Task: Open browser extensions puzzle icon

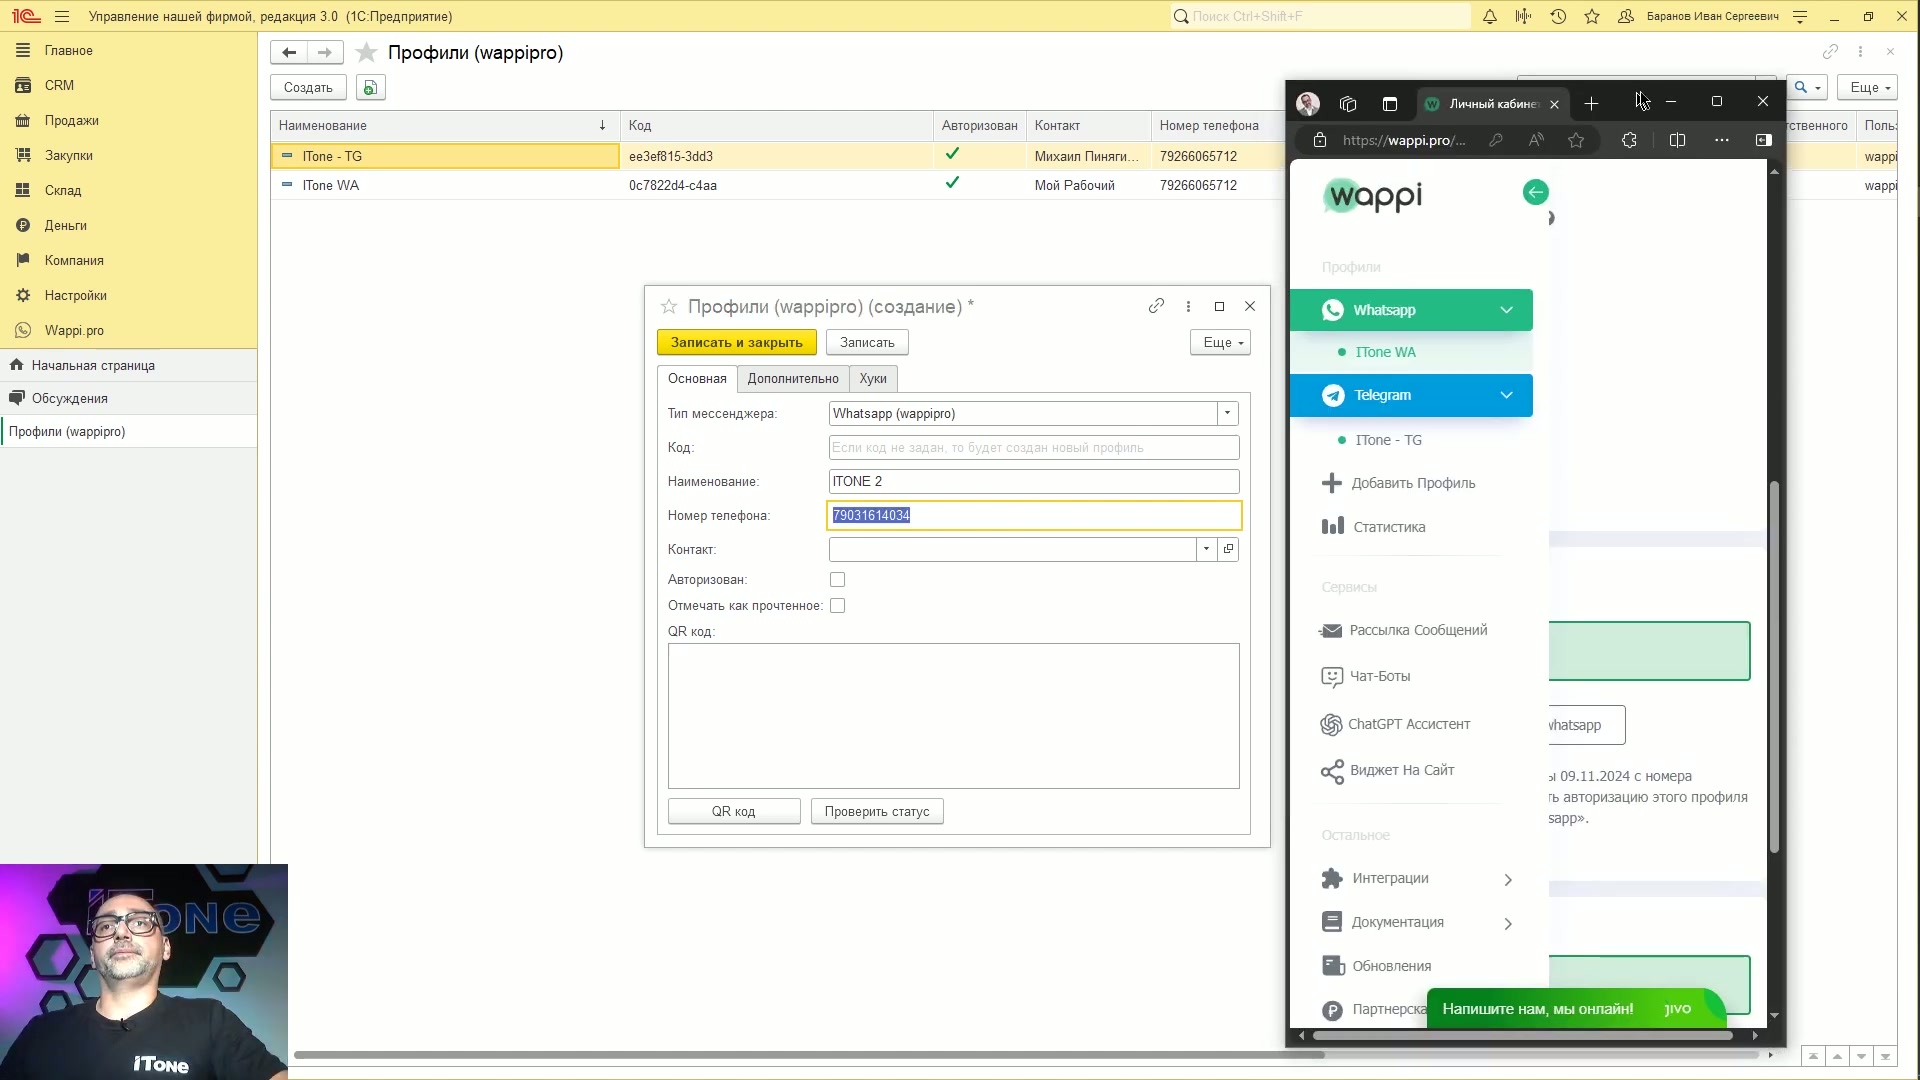Action: 1629,140
